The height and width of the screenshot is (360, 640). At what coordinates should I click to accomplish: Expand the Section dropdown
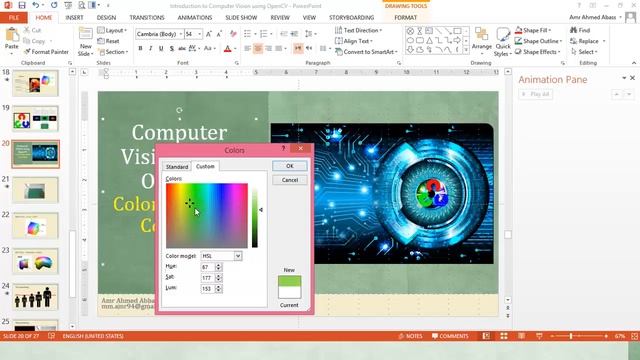[113, 52]
